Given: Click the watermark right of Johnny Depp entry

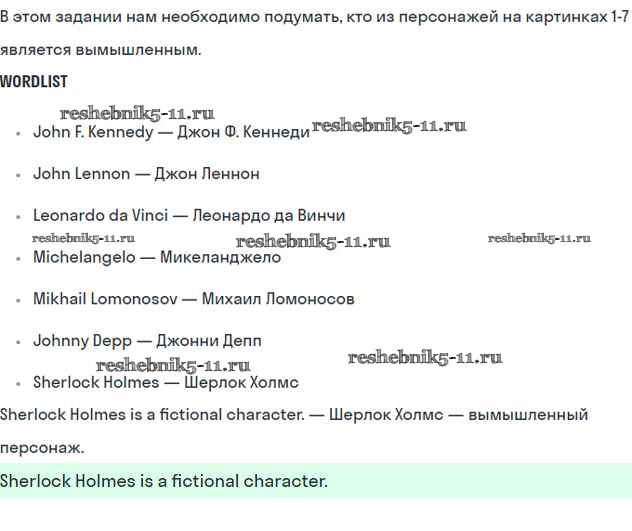Looking at the screenshot, I should (425, 357).
